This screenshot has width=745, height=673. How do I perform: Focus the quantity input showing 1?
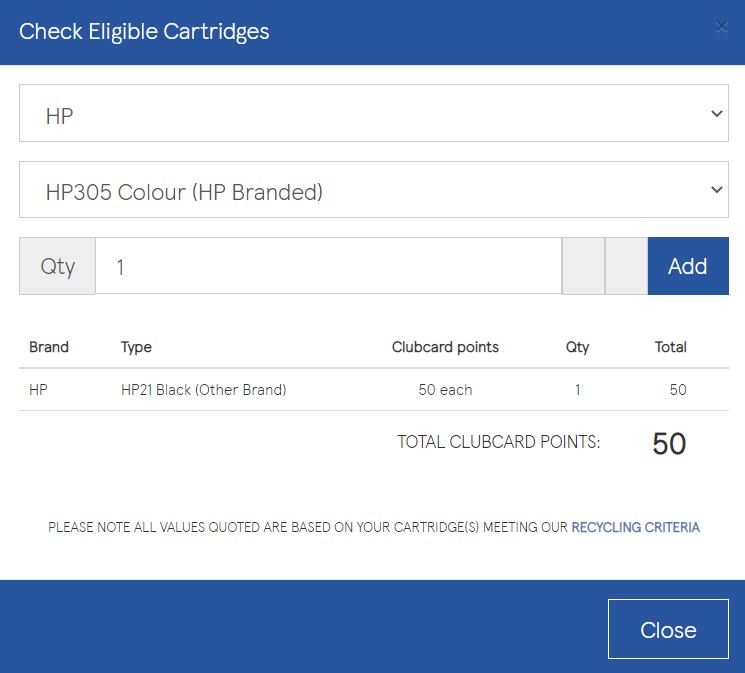point(329,266)
